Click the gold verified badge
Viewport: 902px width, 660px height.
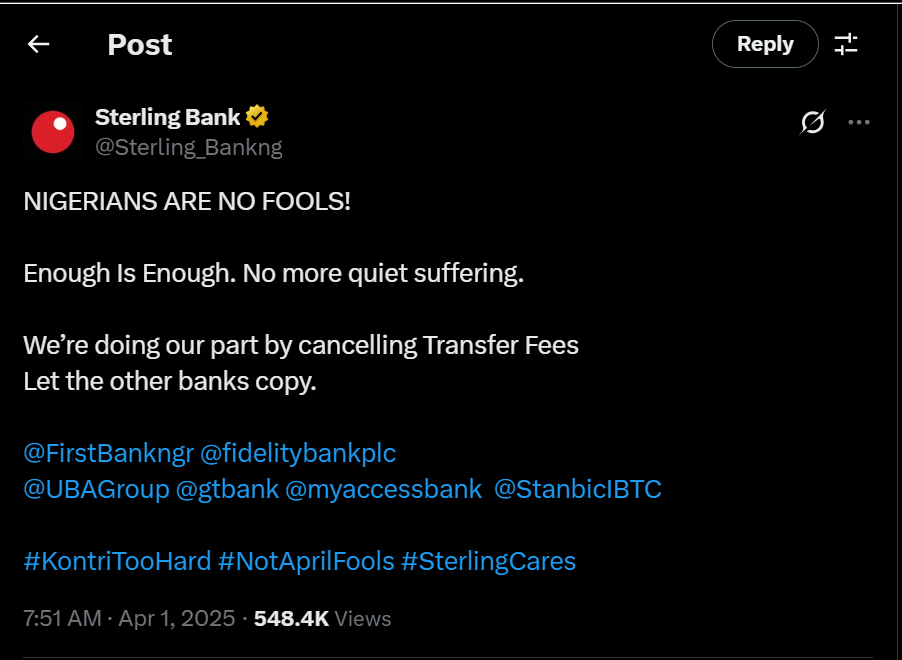(257, 117)
